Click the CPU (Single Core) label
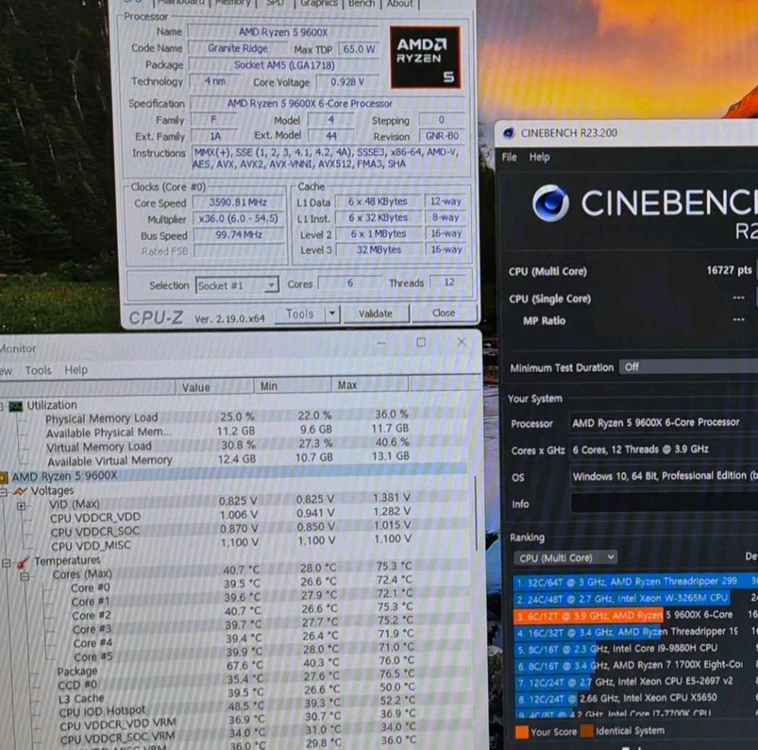758x750 pixels. point(550,299)
